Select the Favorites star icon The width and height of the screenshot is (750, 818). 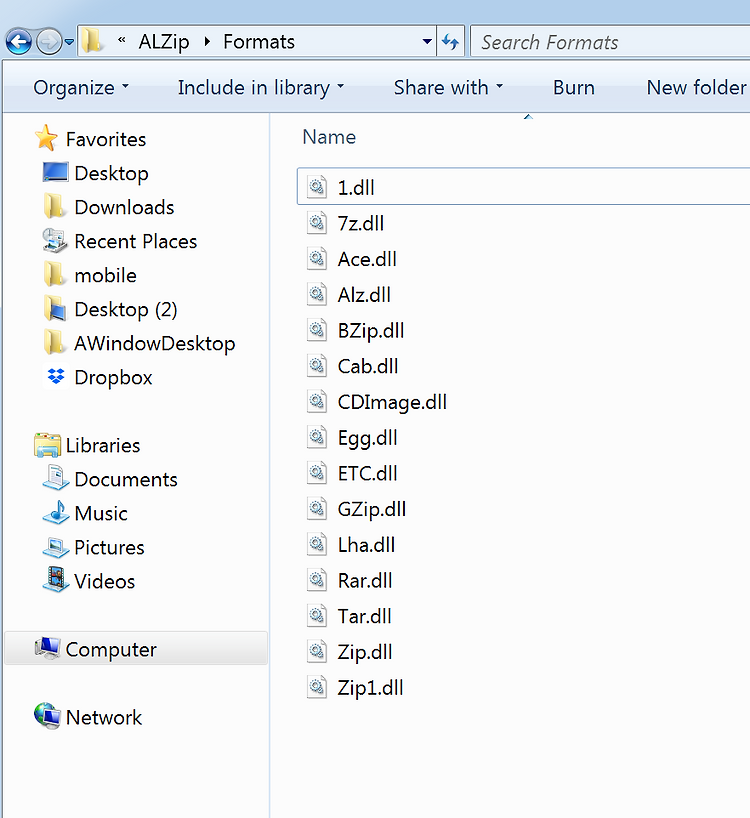(46, 138)
